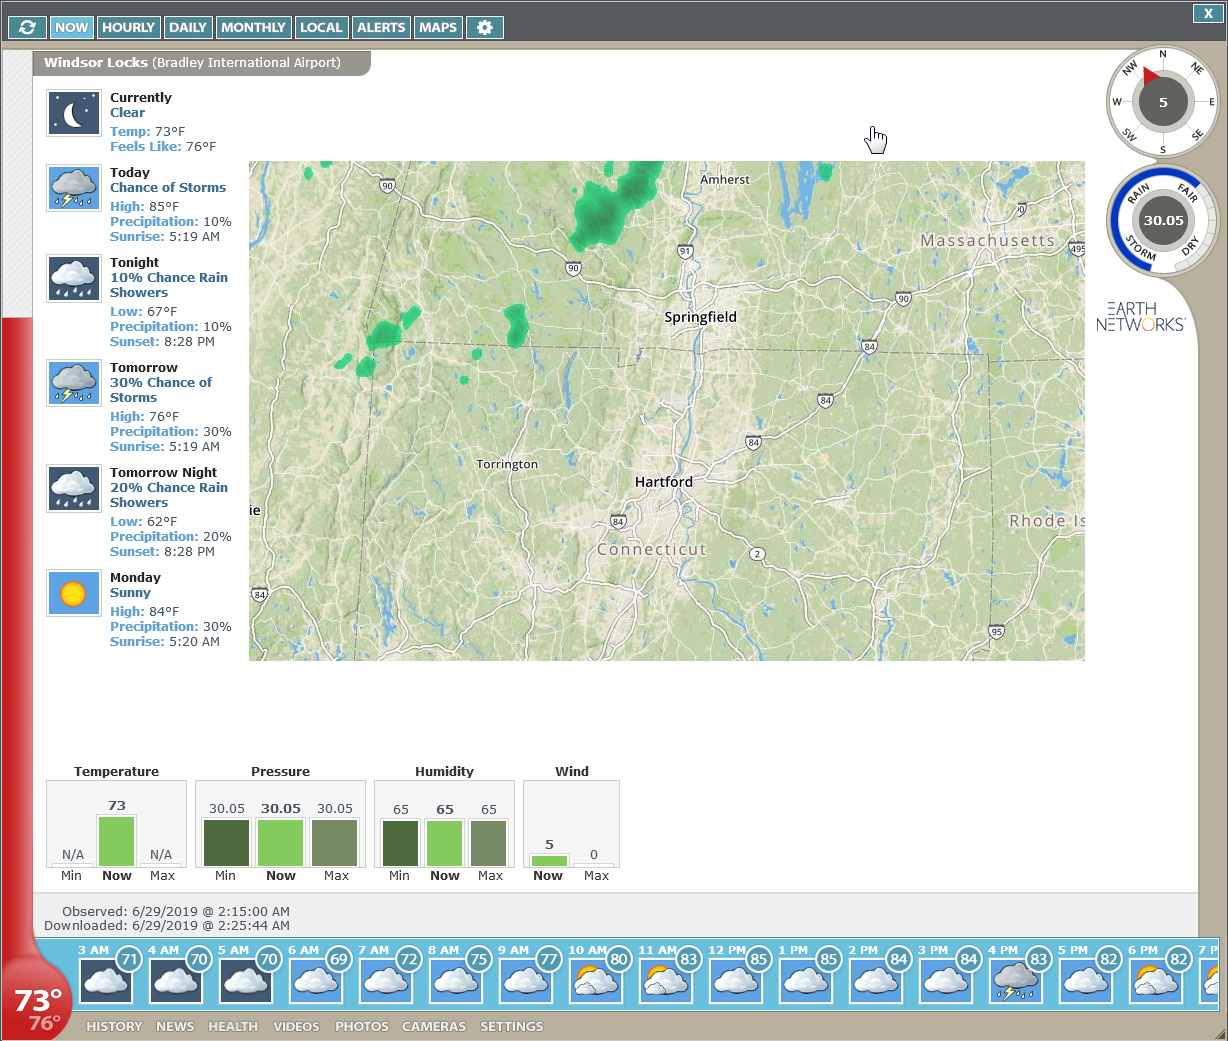Click the Tomorrow 30% Chance of Storms link
This screenshot has height=1041, width=1228.
click(161, 390)
